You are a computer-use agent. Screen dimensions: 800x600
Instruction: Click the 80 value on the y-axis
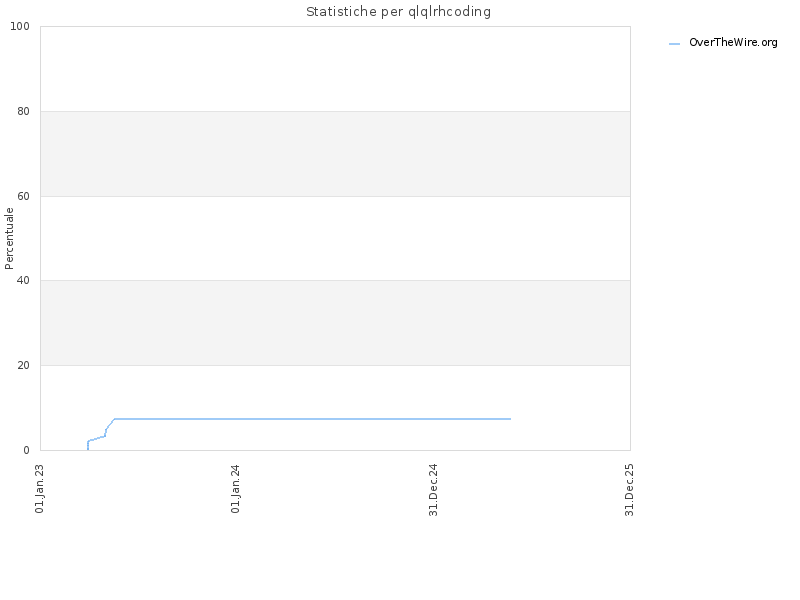point(23,111)
